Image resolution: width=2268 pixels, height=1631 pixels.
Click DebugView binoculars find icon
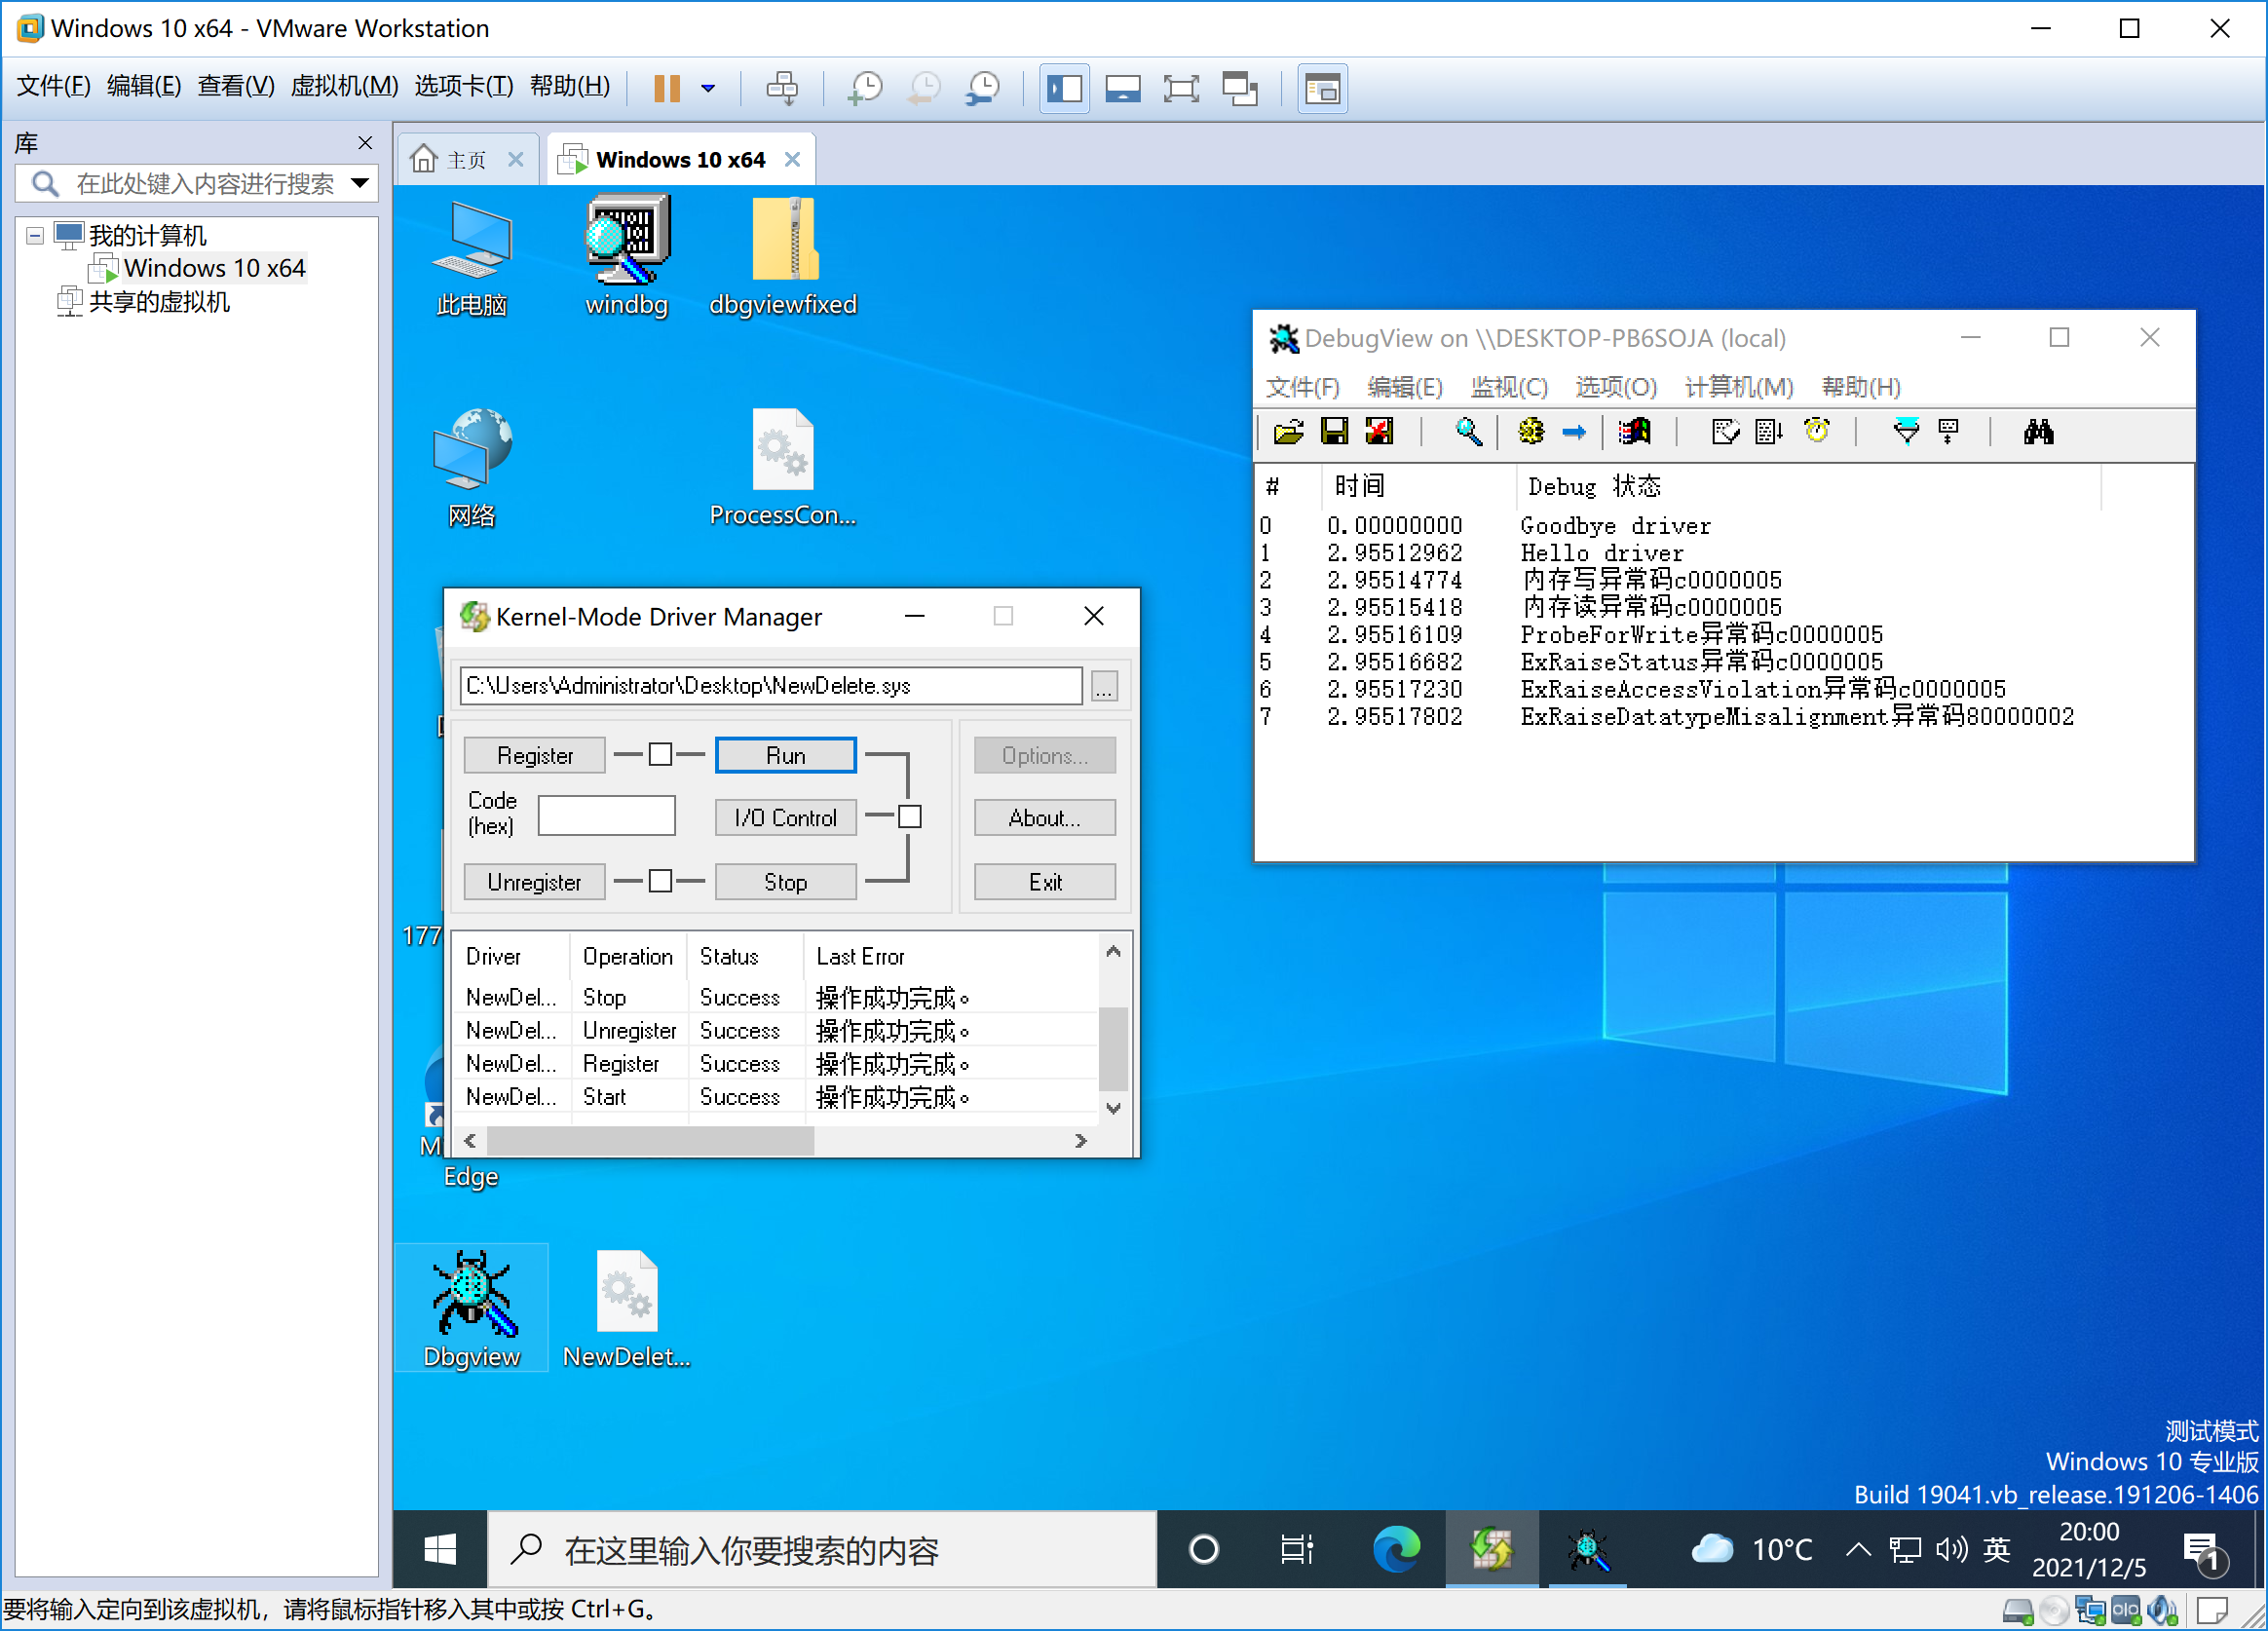[x=2038, y=431]
